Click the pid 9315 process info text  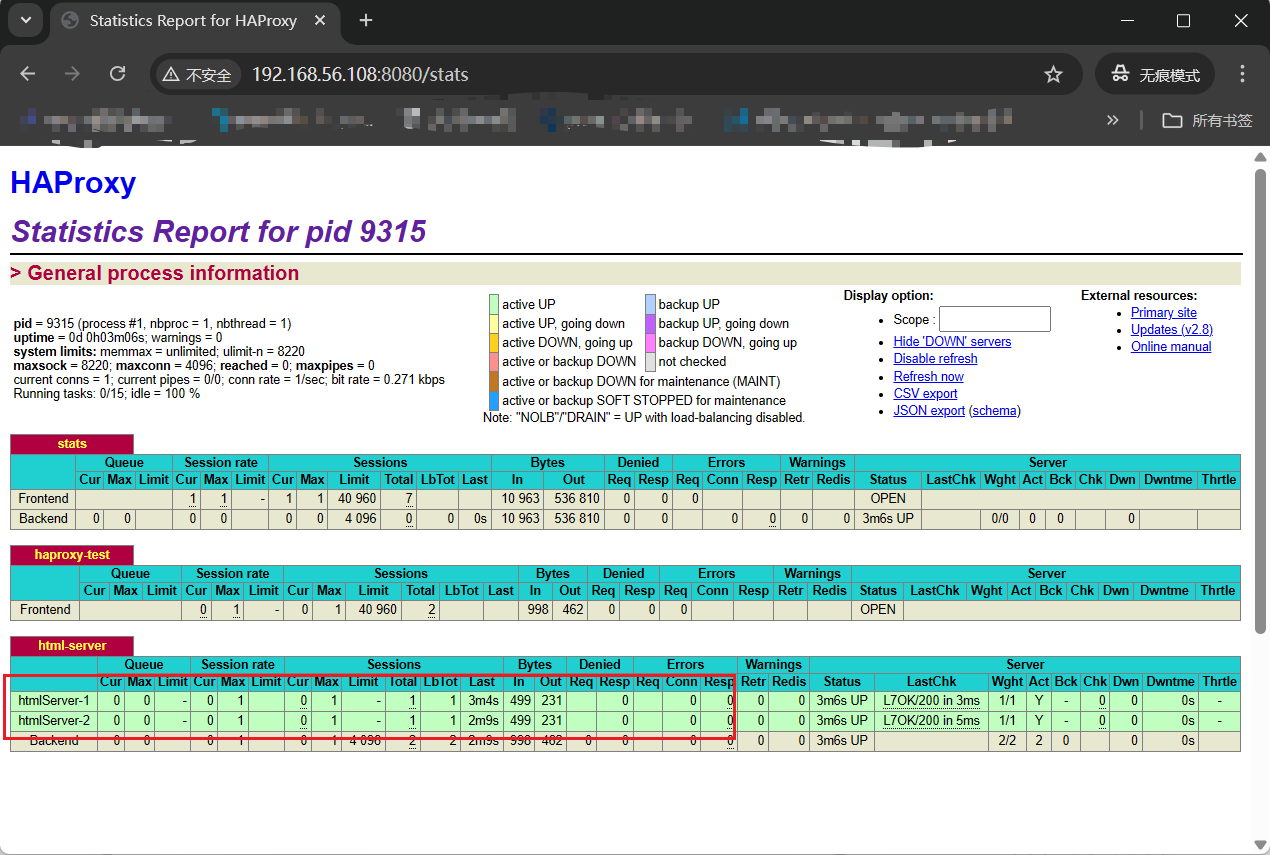coord(151,324)
